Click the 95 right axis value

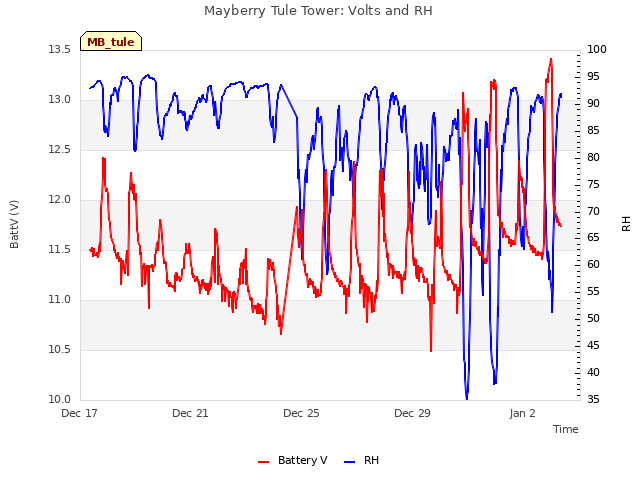(x=593, y=76)
